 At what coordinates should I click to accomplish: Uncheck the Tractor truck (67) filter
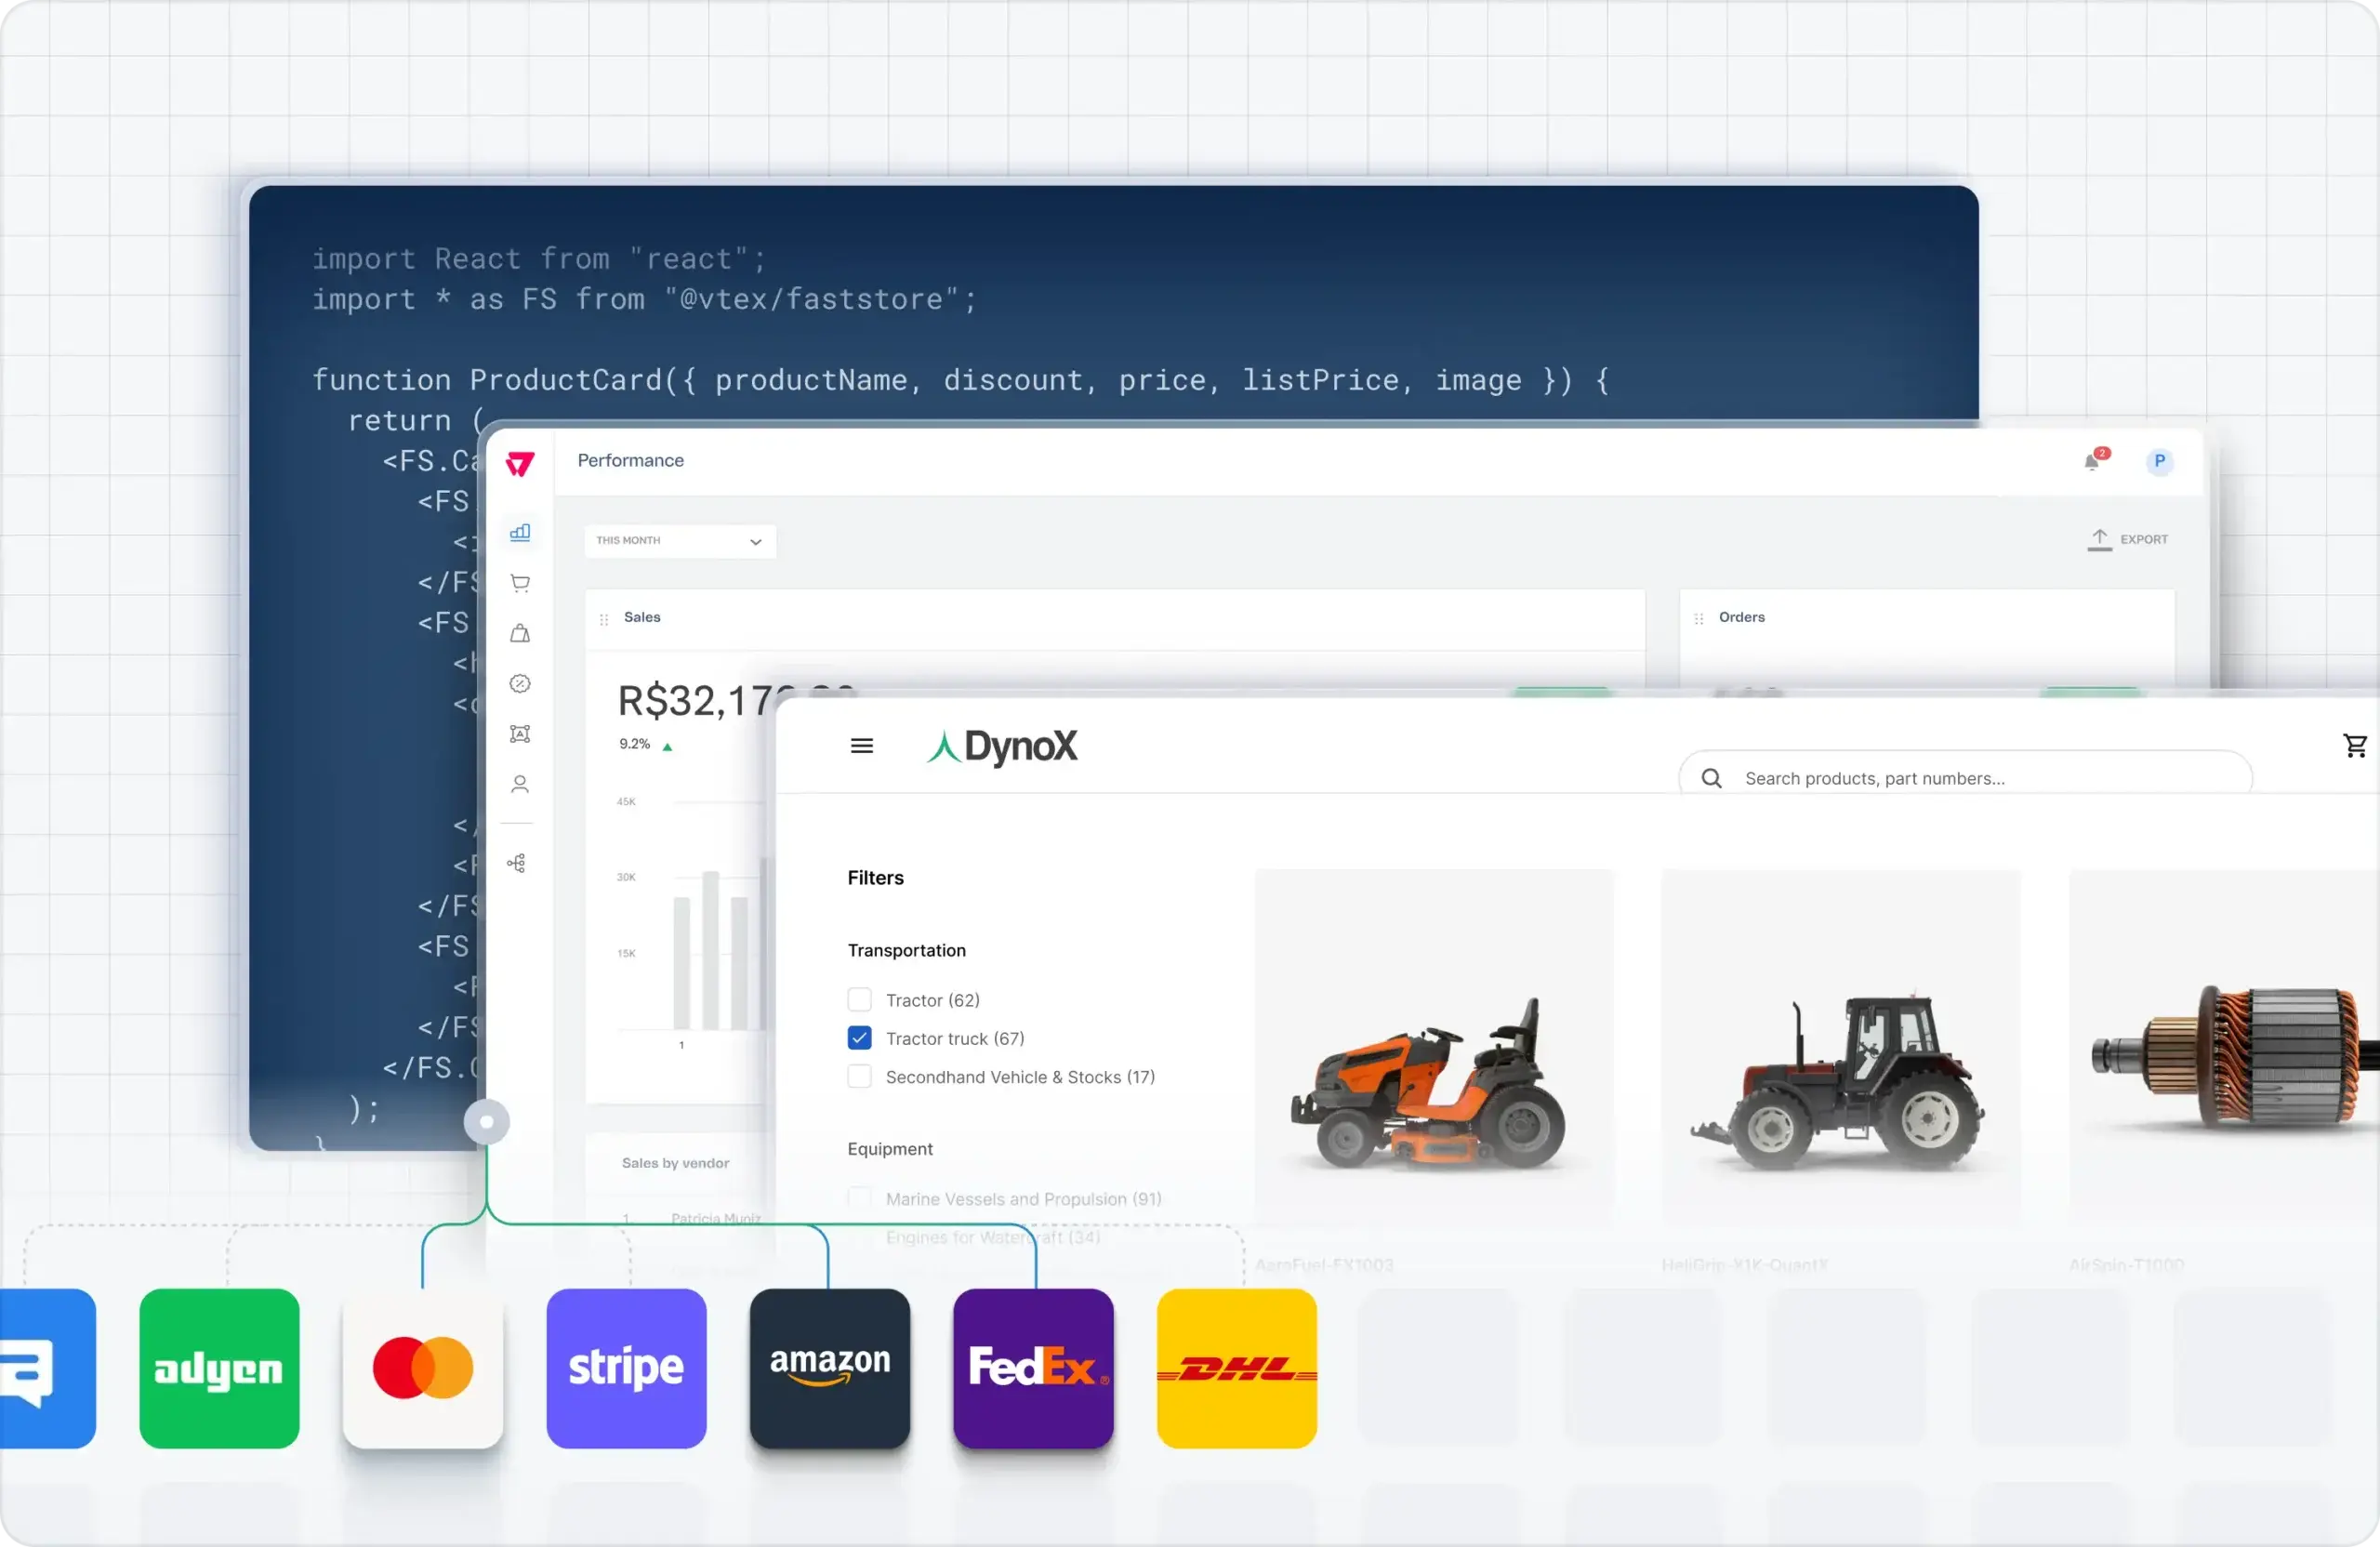(x=859, y=1038)
